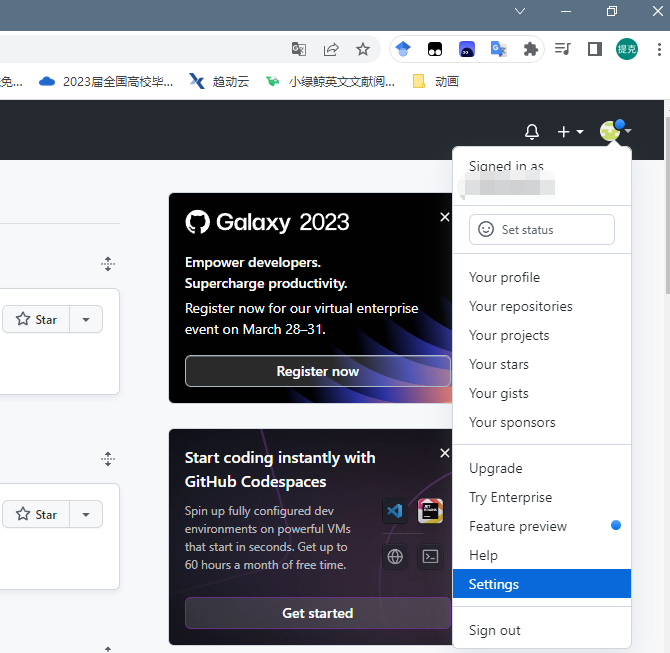Bookmark this page with the star icon

click(x=363, y=49)
